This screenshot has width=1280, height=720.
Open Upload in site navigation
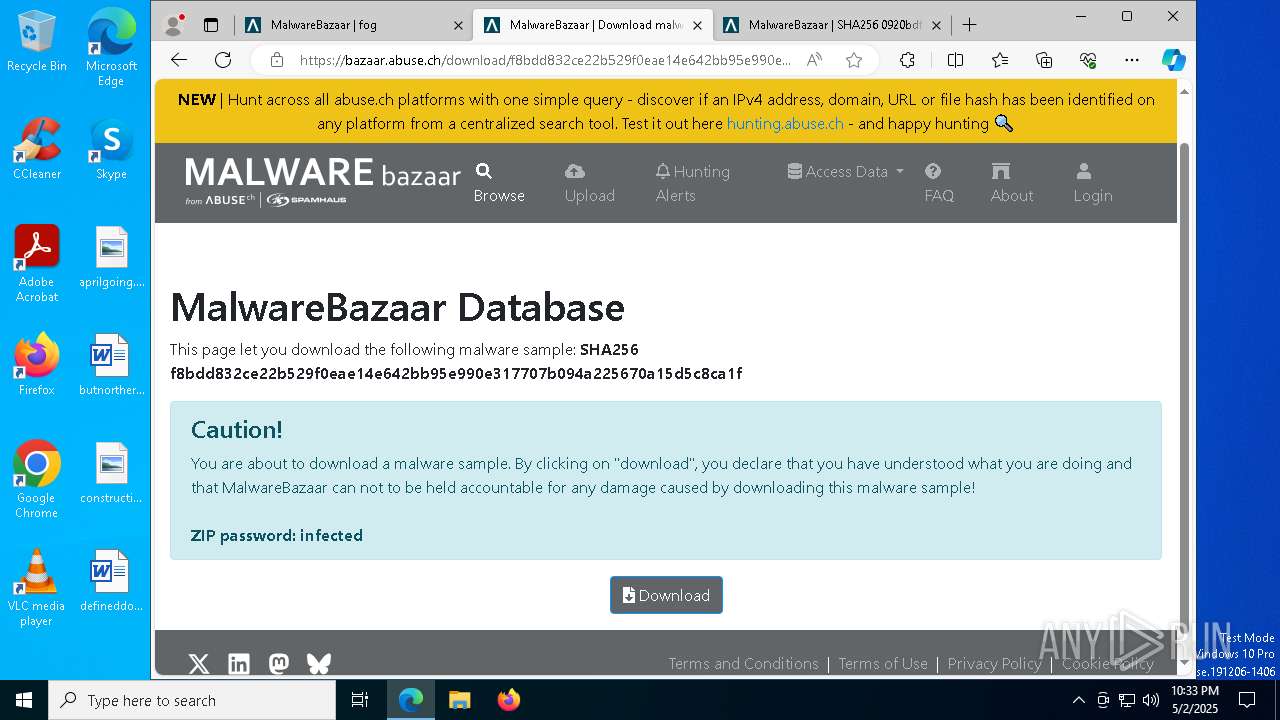[589, 183]
